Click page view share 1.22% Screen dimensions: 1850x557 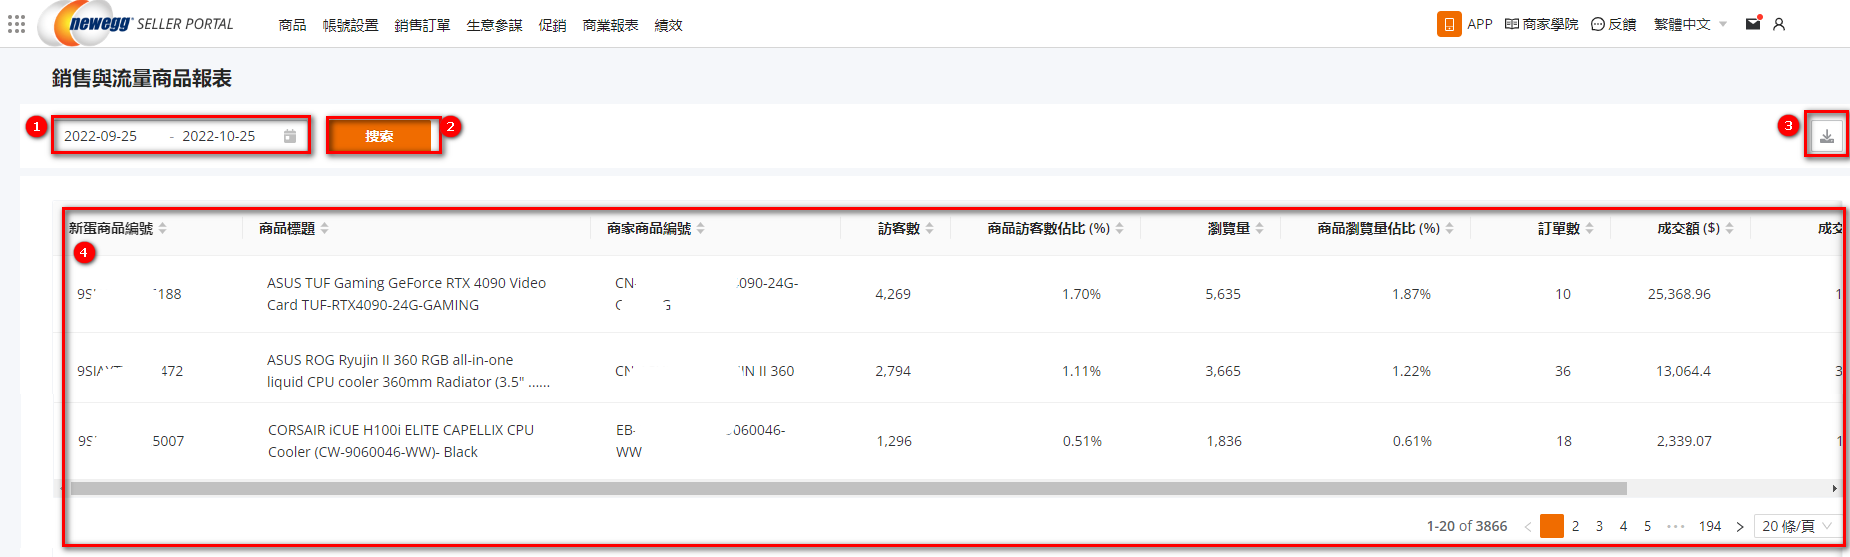pyautogui.click(x=1411, y=371)
